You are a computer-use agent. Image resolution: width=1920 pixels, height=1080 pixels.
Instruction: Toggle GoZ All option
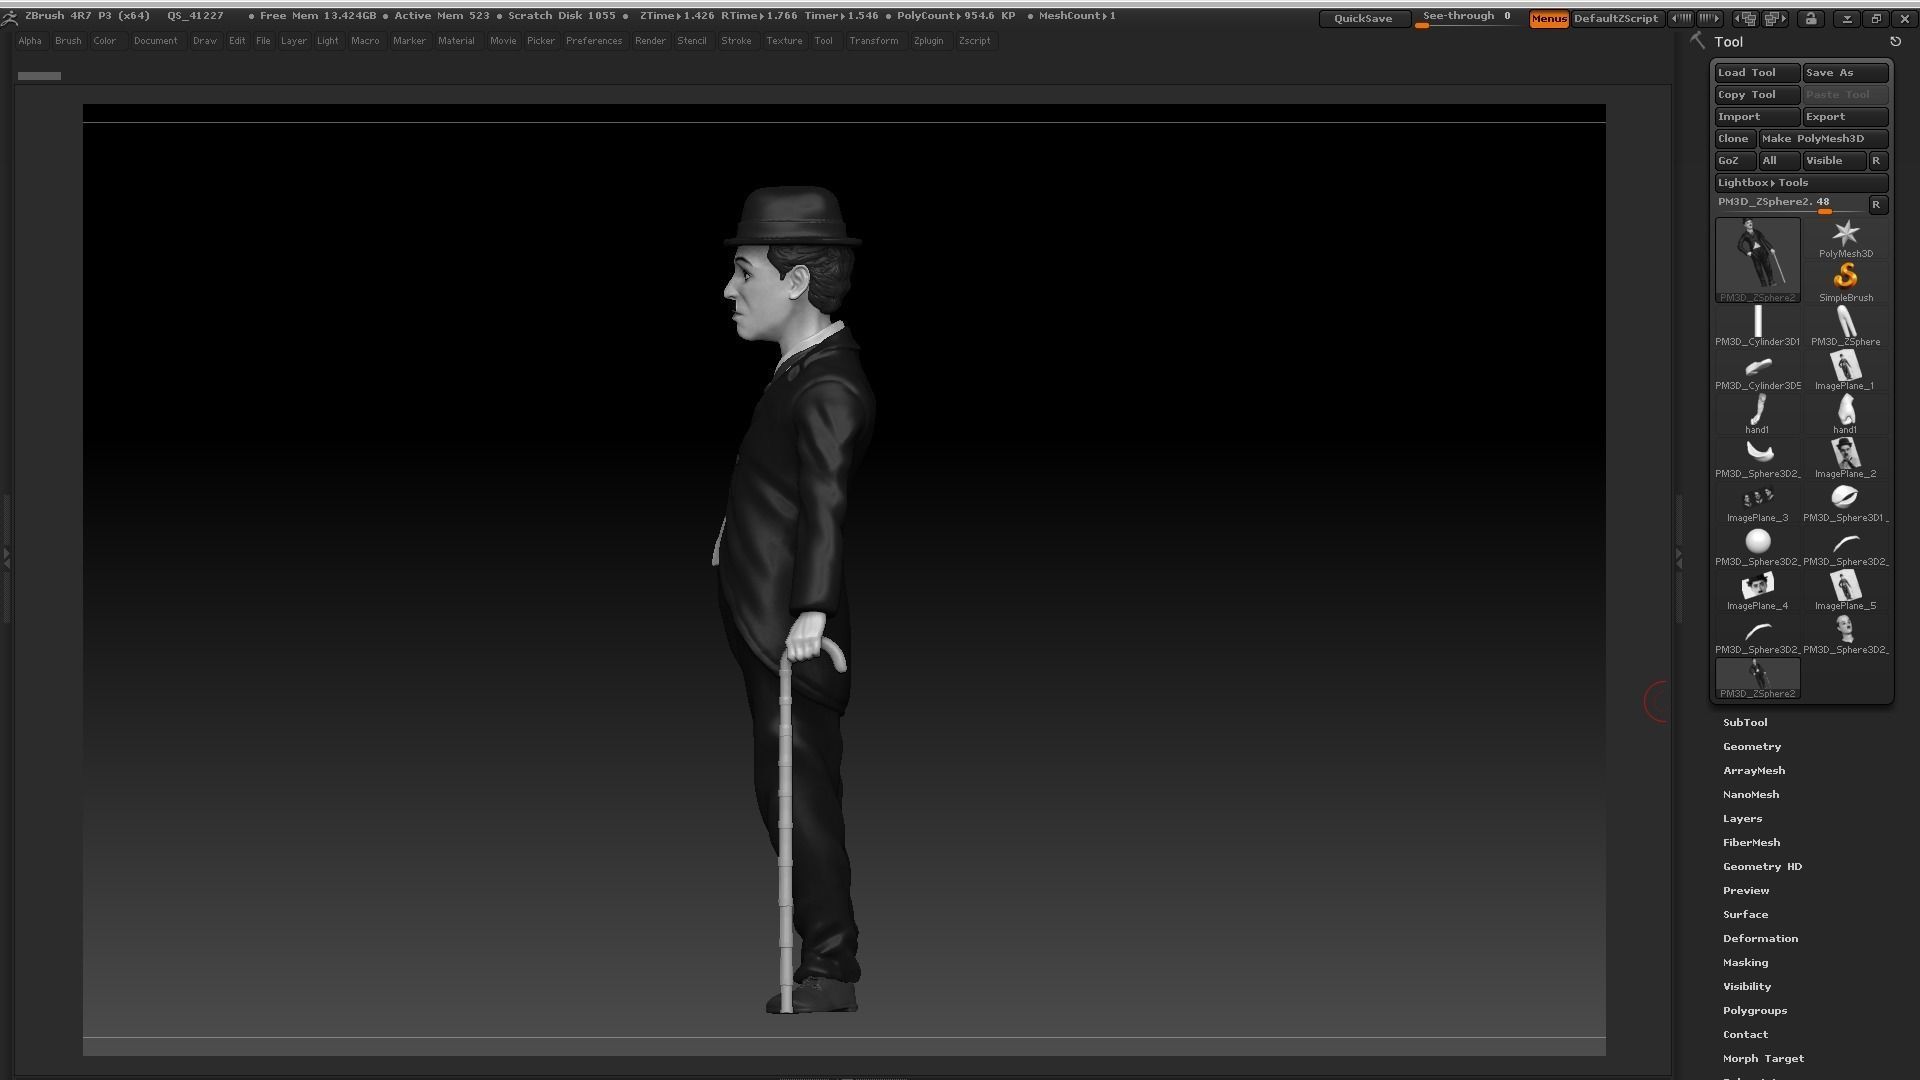pos(1778,161)
